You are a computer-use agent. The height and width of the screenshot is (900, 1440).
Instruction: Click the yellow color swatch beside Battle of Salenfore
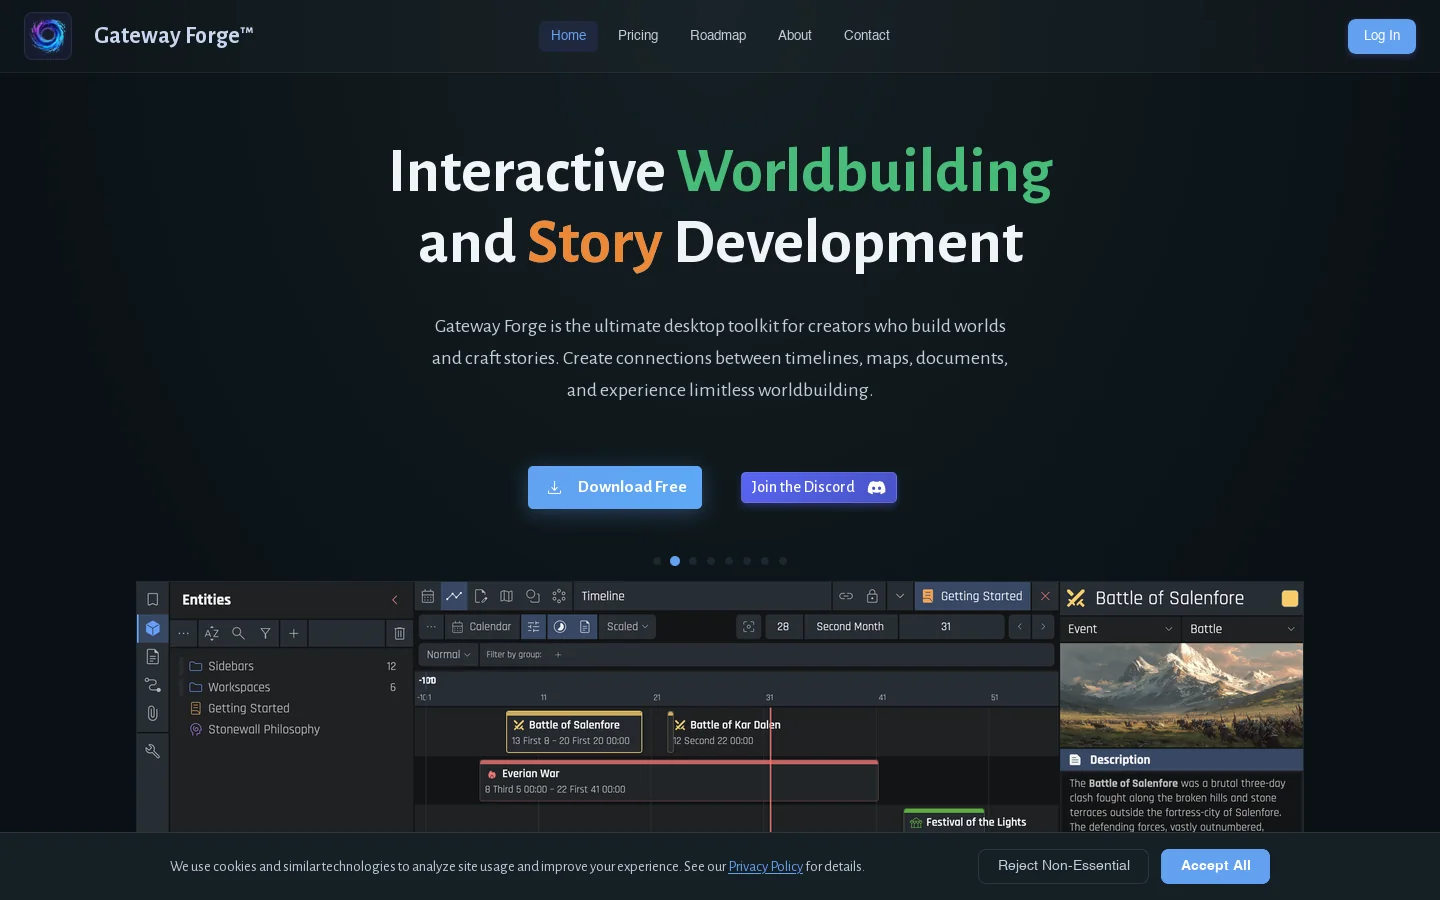pos(1290,599)
